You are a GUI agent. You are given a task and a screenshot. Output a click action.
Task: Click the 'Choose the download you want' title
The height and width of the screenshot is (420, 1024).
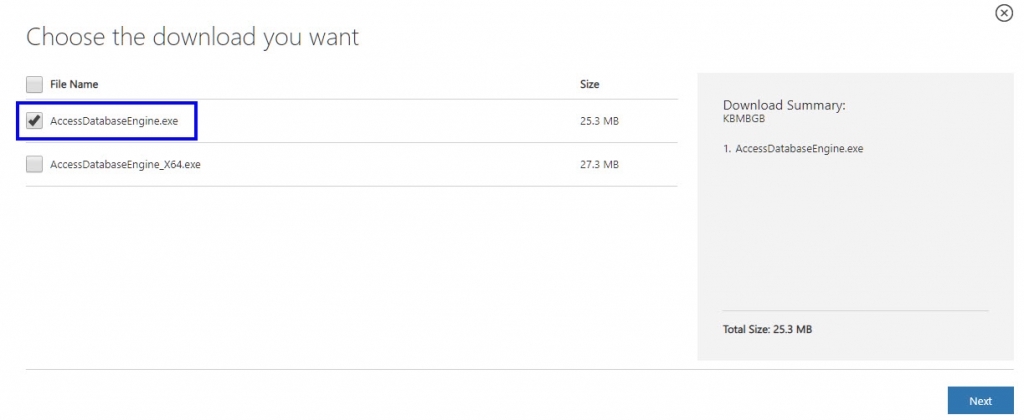point(192,38)
